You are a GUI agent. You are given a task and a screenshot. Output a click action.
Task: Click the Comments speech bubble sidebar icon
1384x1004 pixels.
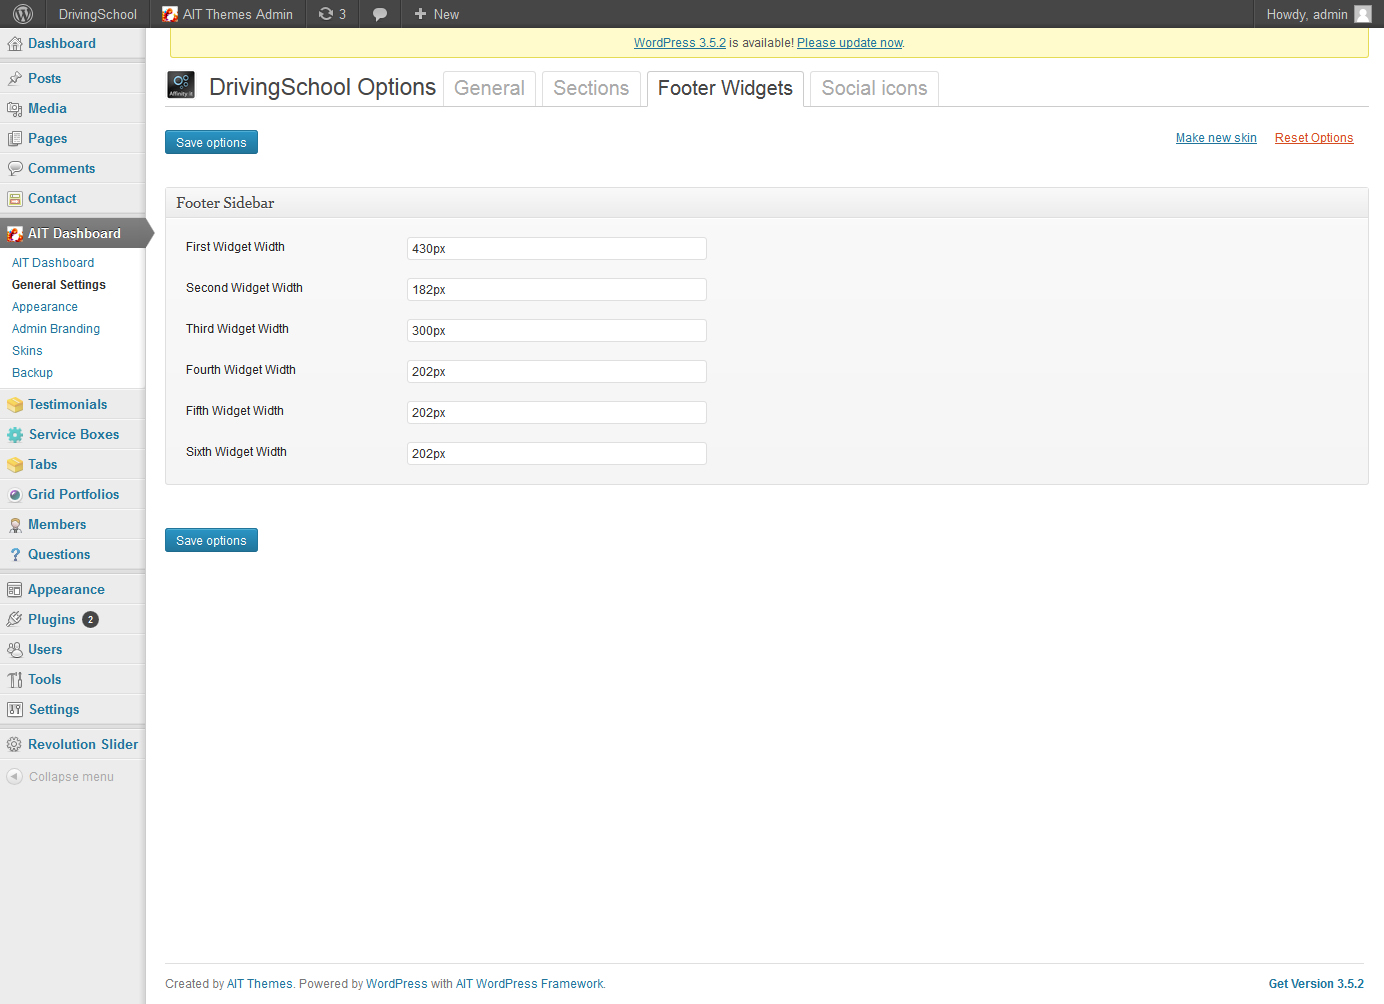15,169
